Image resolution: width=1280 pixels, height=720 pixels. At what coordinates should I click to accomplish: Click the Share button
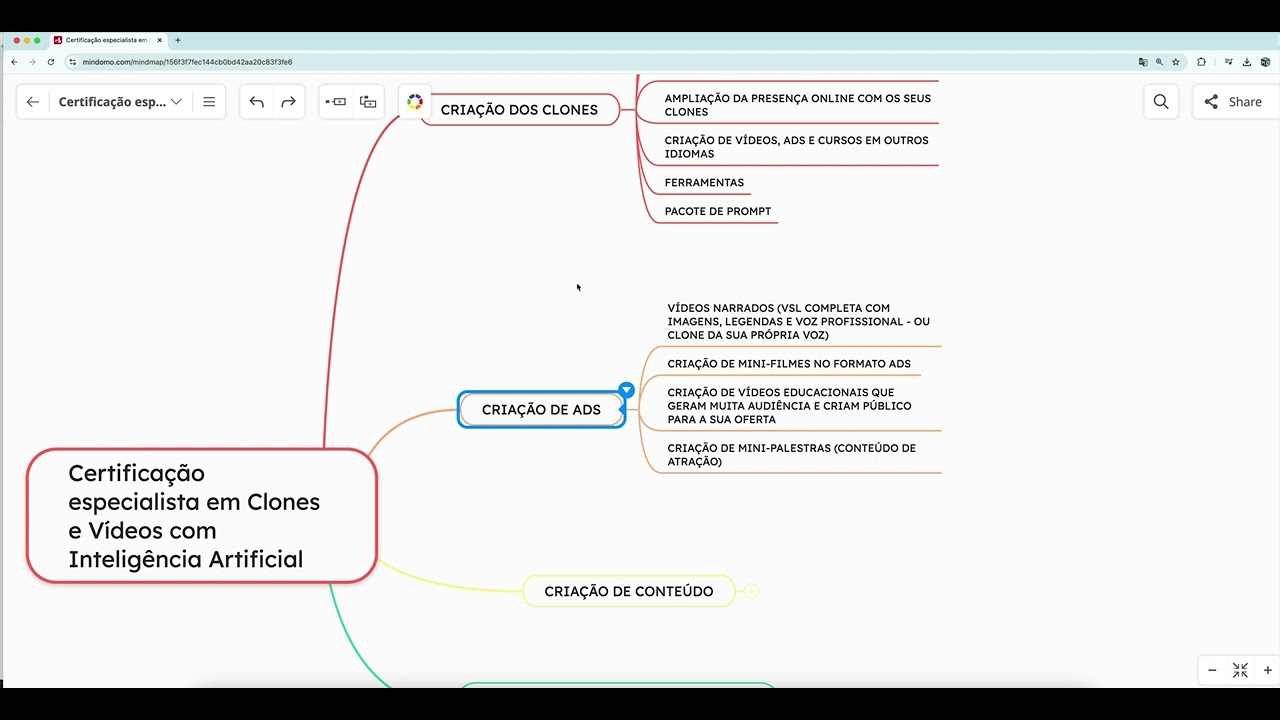[1233, 102]
